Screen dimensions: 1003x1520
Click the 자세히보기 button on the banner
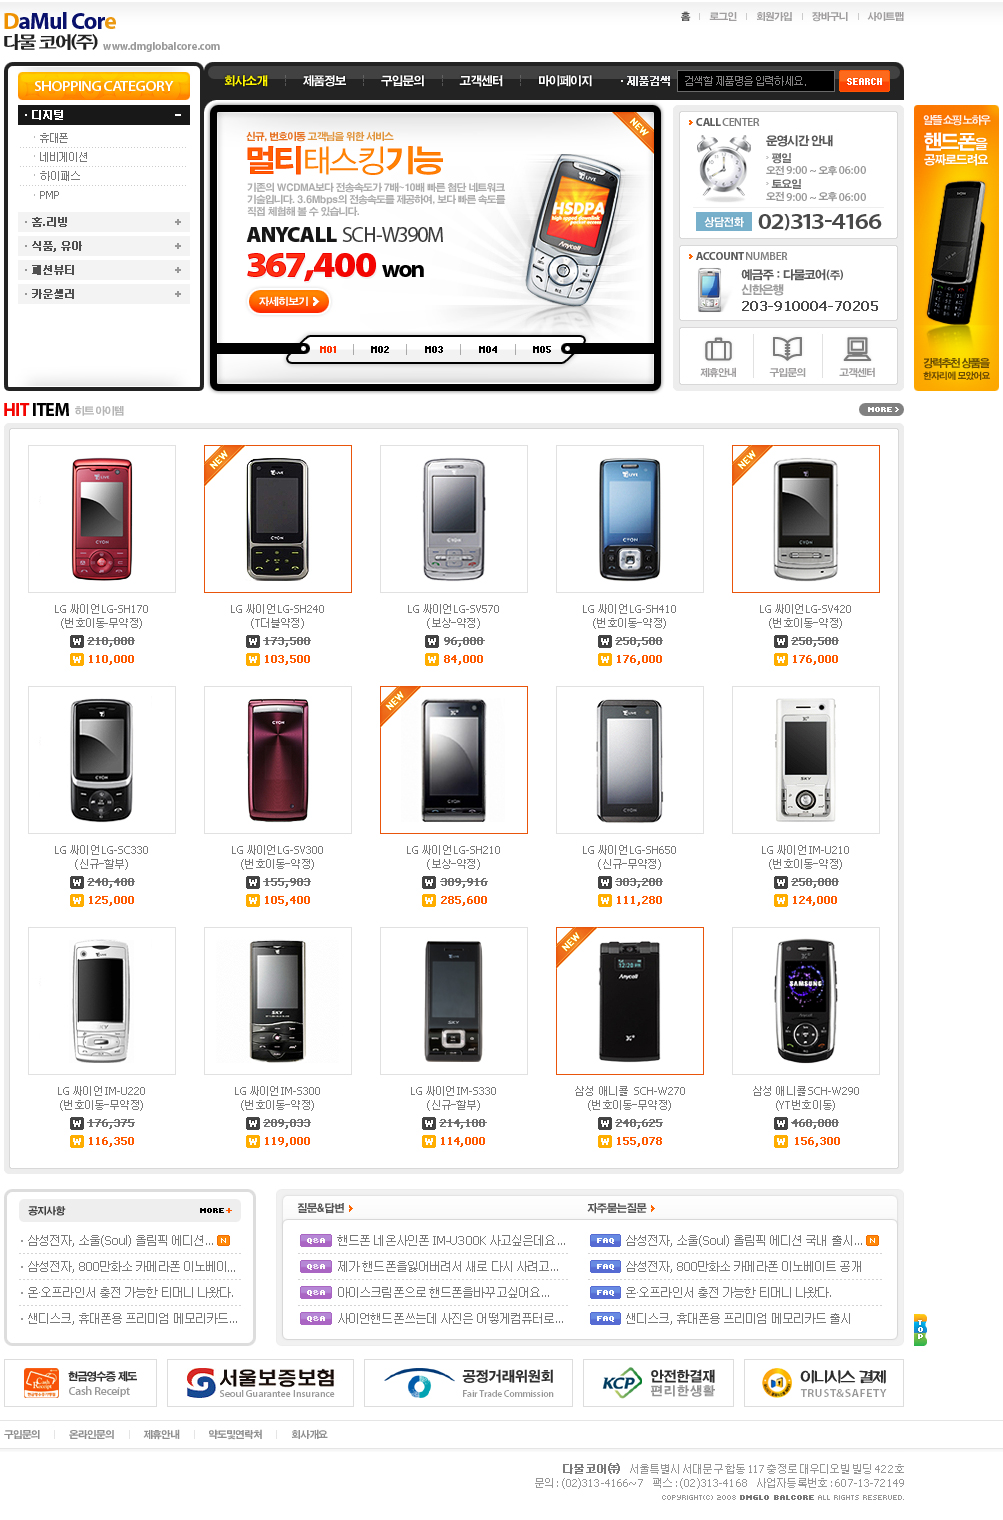coord(288,301)
